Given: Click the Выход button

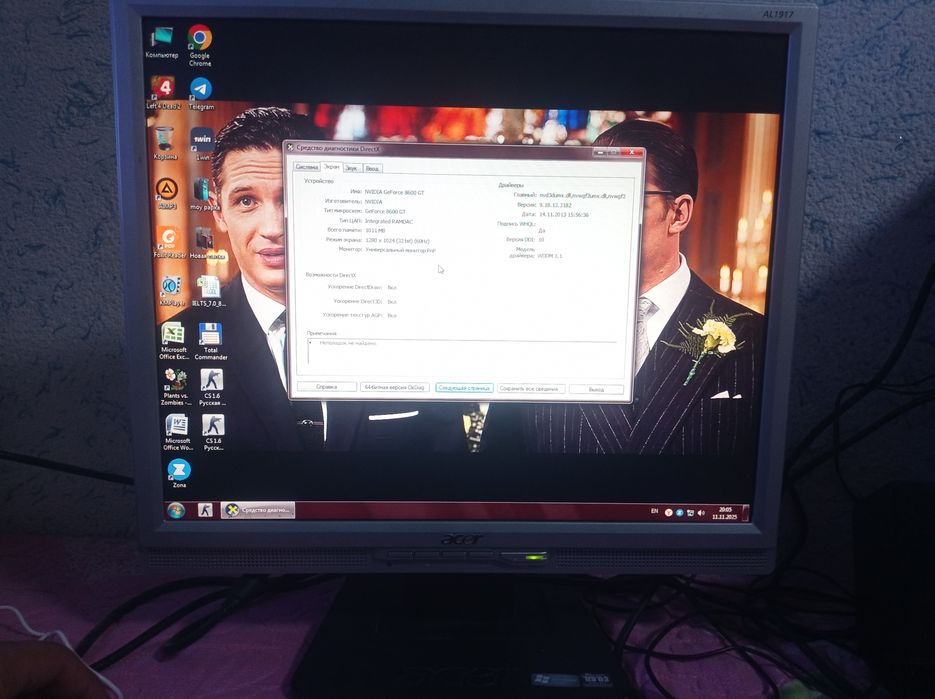Looking at the screenshot, I should click(x=596, y=389).
